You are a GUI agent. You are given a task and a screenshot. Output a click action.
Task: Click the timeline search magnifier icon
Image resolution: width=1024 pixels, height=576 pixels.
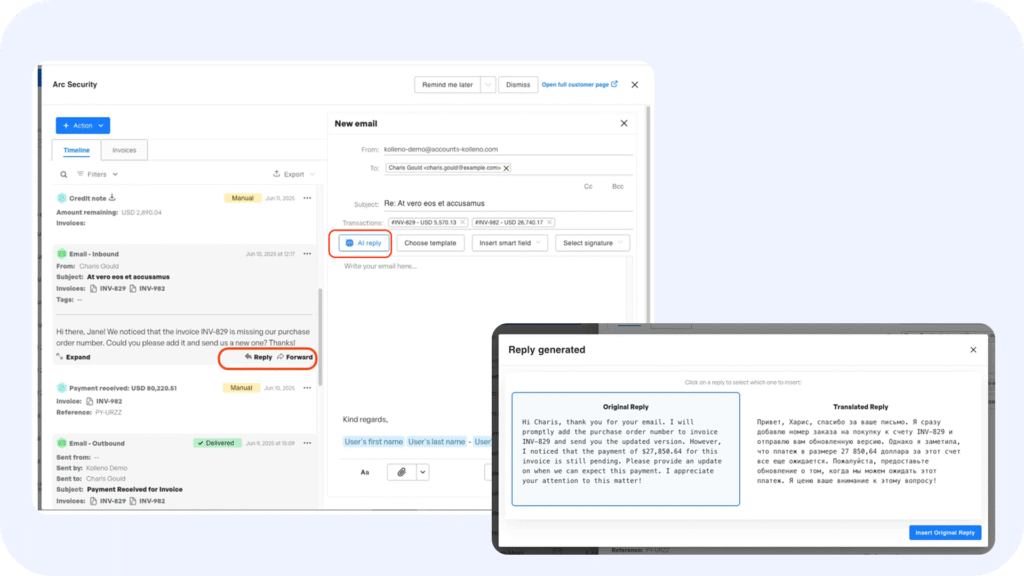click(x=65, y=174)
